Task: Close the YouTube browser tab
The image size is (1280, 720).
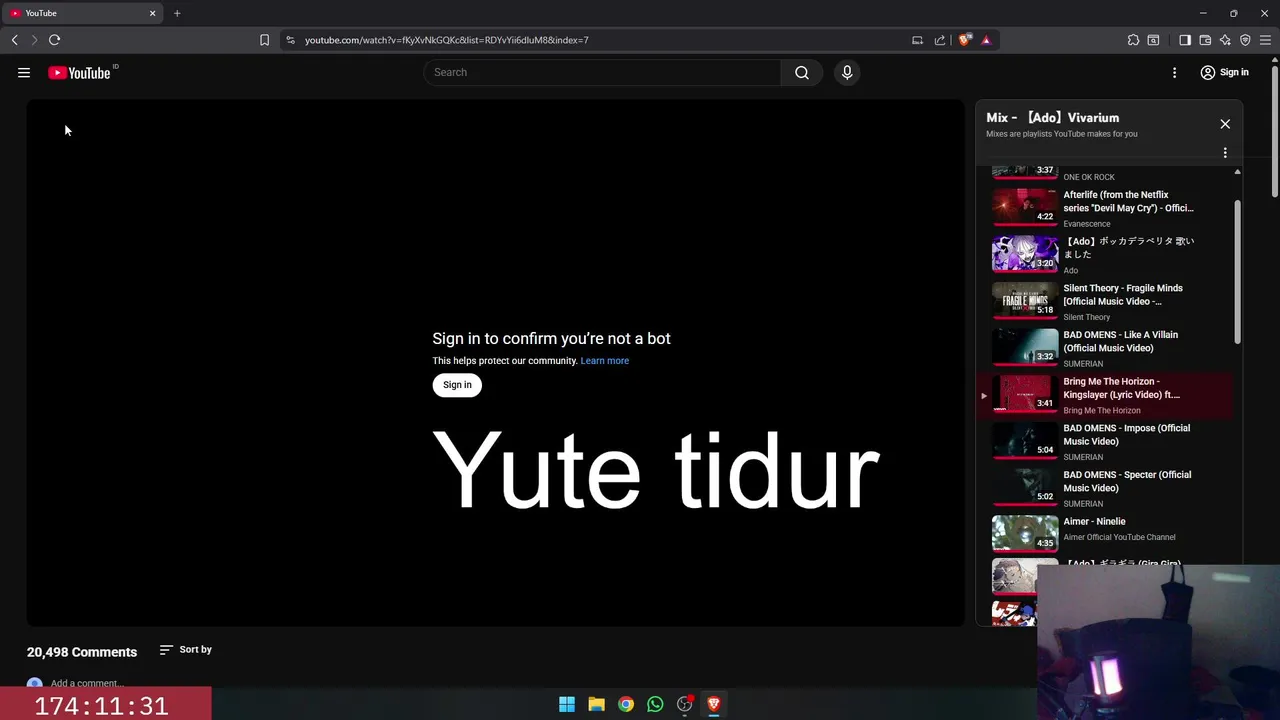Action: (x=153, y=13)
